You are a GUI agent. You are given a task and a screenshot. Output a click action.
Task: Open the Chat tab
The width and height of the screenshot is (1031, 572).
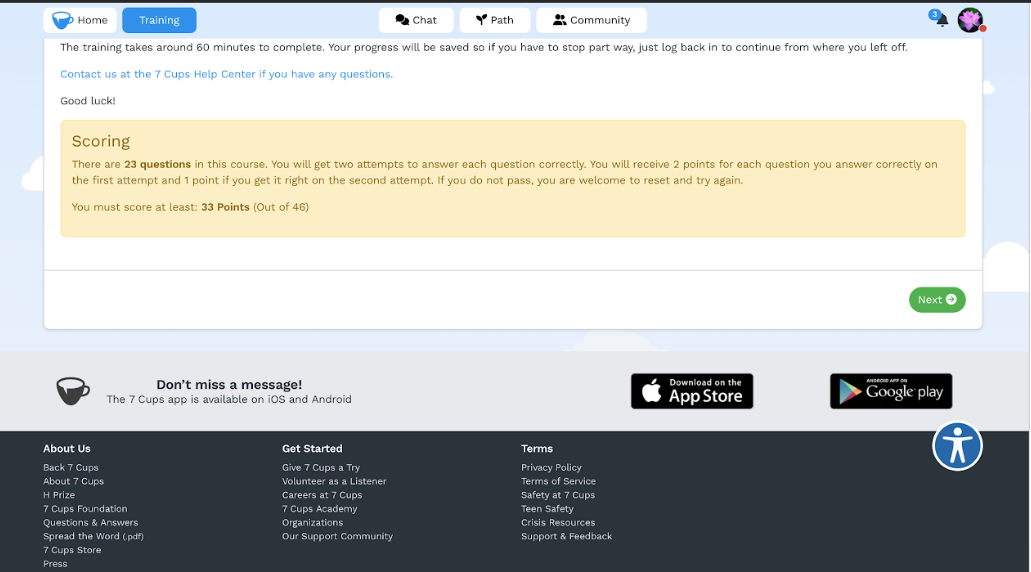[416, 20]
